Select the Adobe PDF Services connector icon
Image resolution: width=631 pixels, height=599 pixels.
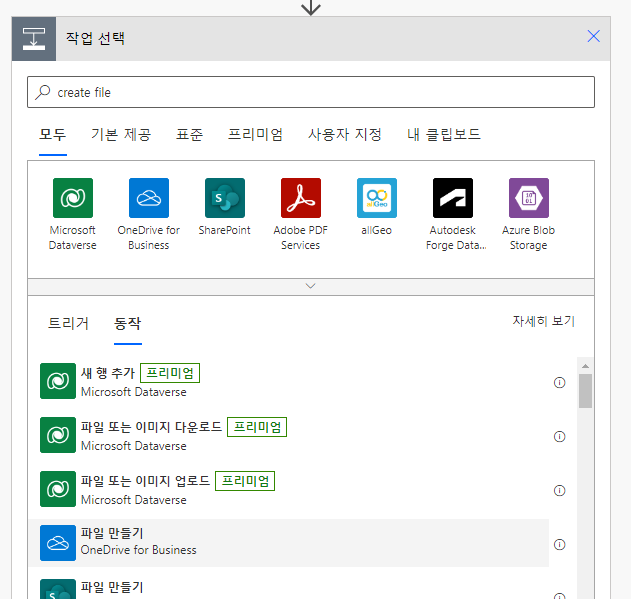coord(301,198)
